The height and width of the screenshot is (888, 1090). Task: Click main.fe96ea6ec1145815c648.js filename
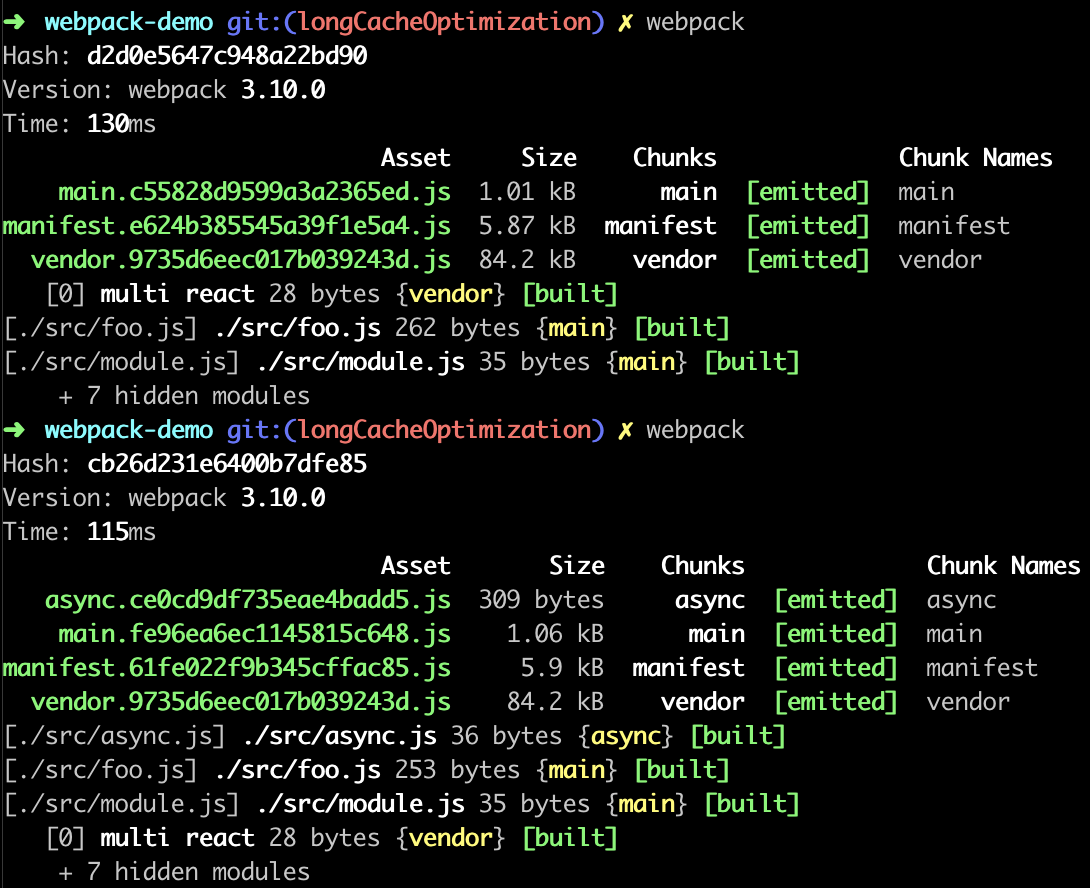click(x=254, y=634)
